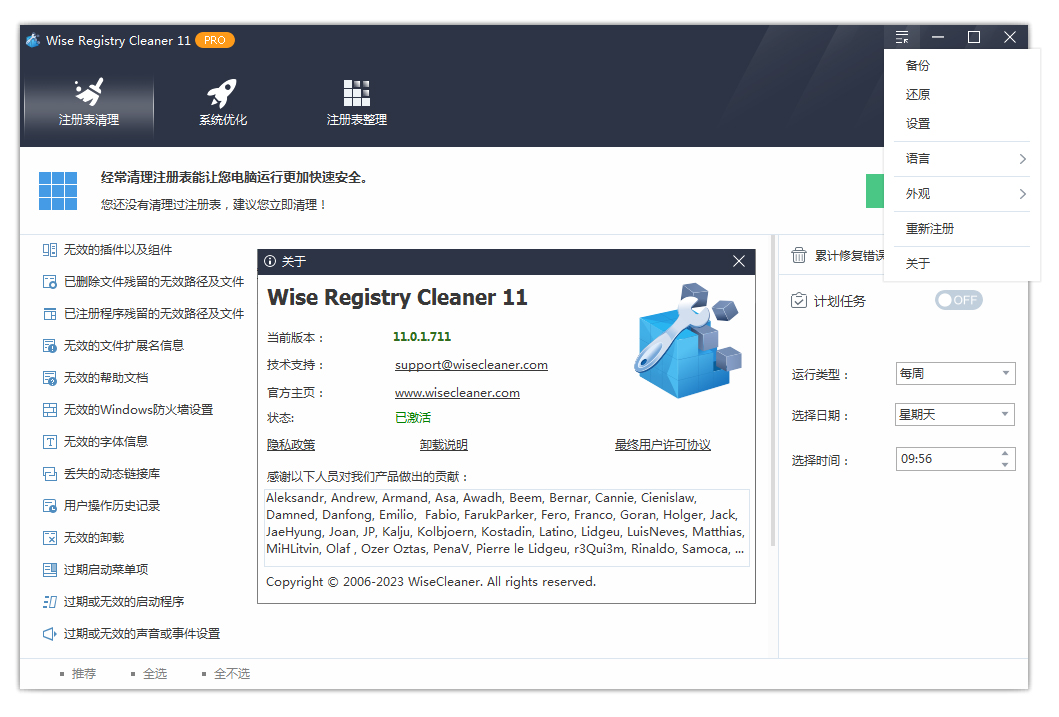This screenshot has width=1059, height=717.
Task: Select 重新注册 menu entry
Action: (929, 229)
